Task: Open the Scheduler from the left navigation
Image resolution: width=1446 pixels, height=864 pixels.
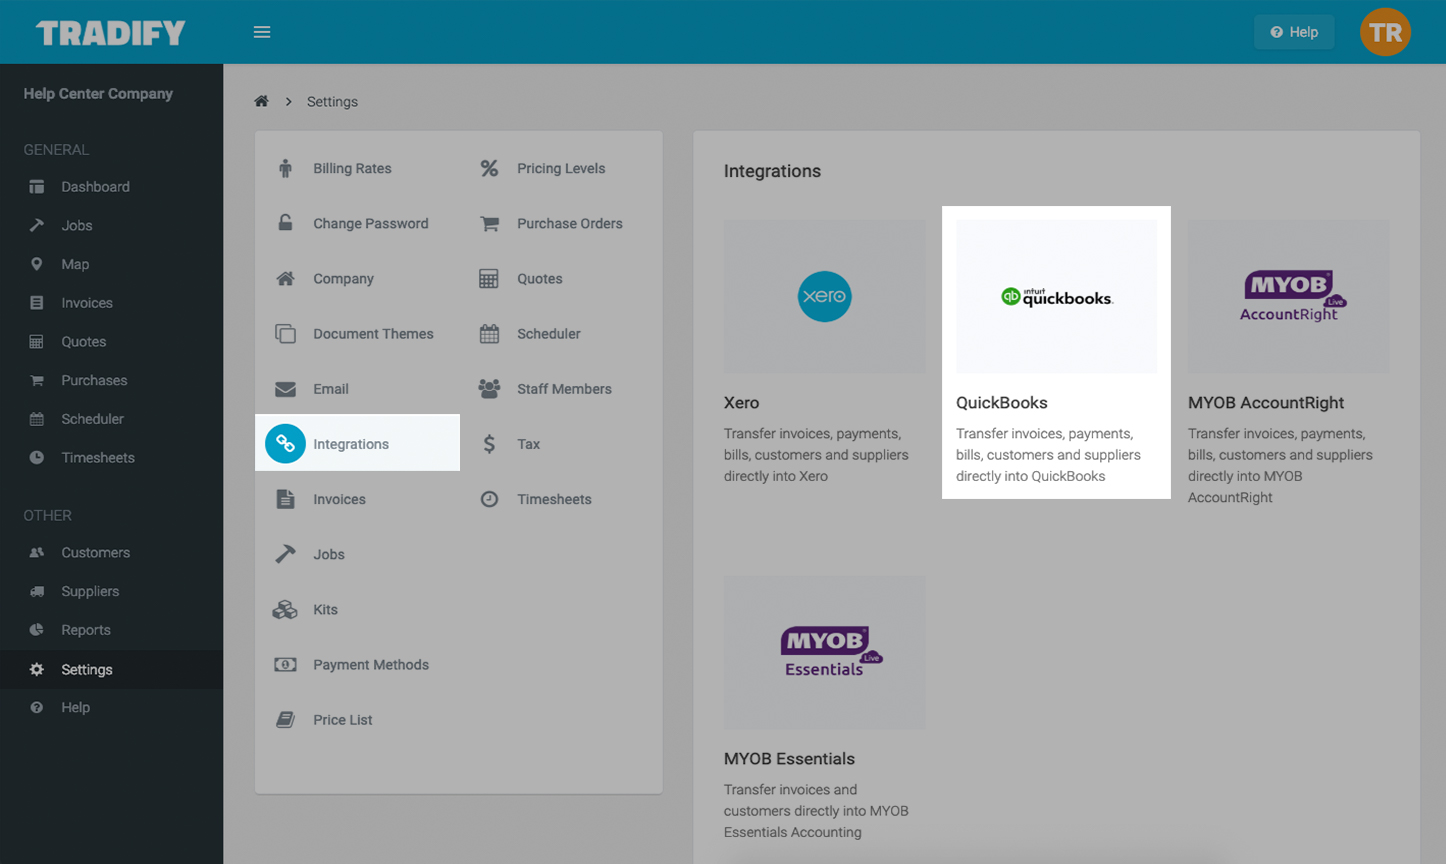Action: click(36, 418)
